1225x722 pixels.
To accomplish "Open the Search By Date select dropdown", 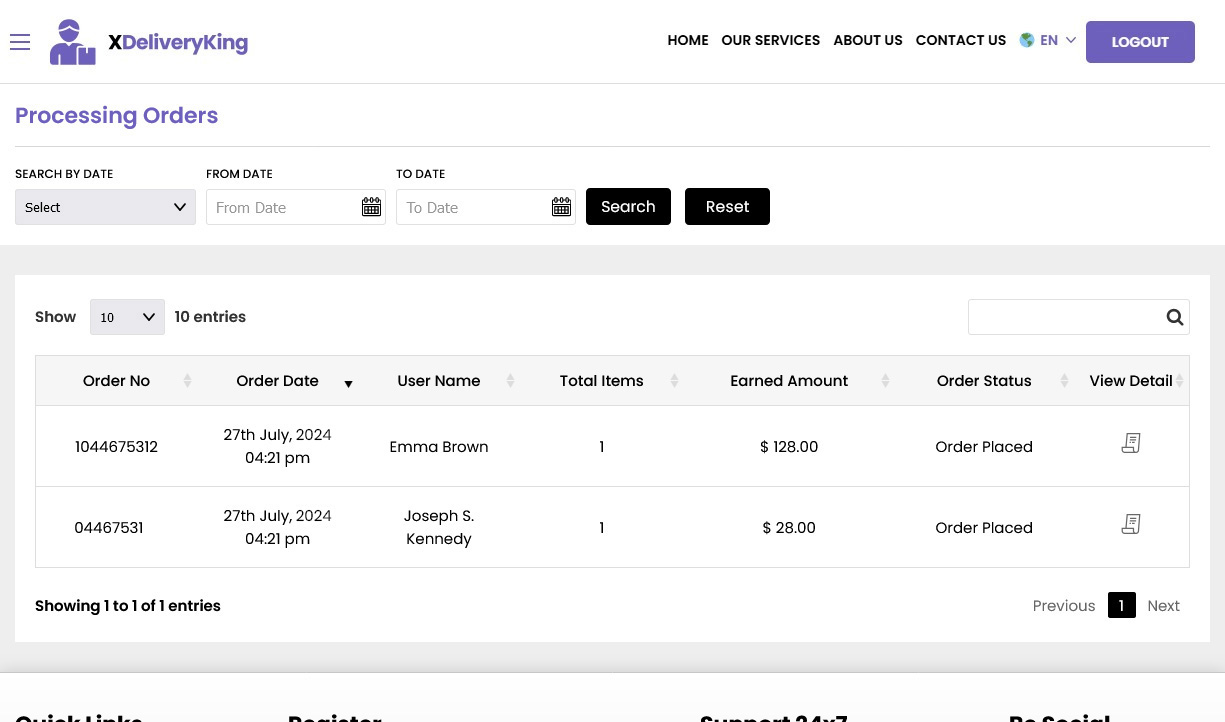I will click(x=105, y=207).
